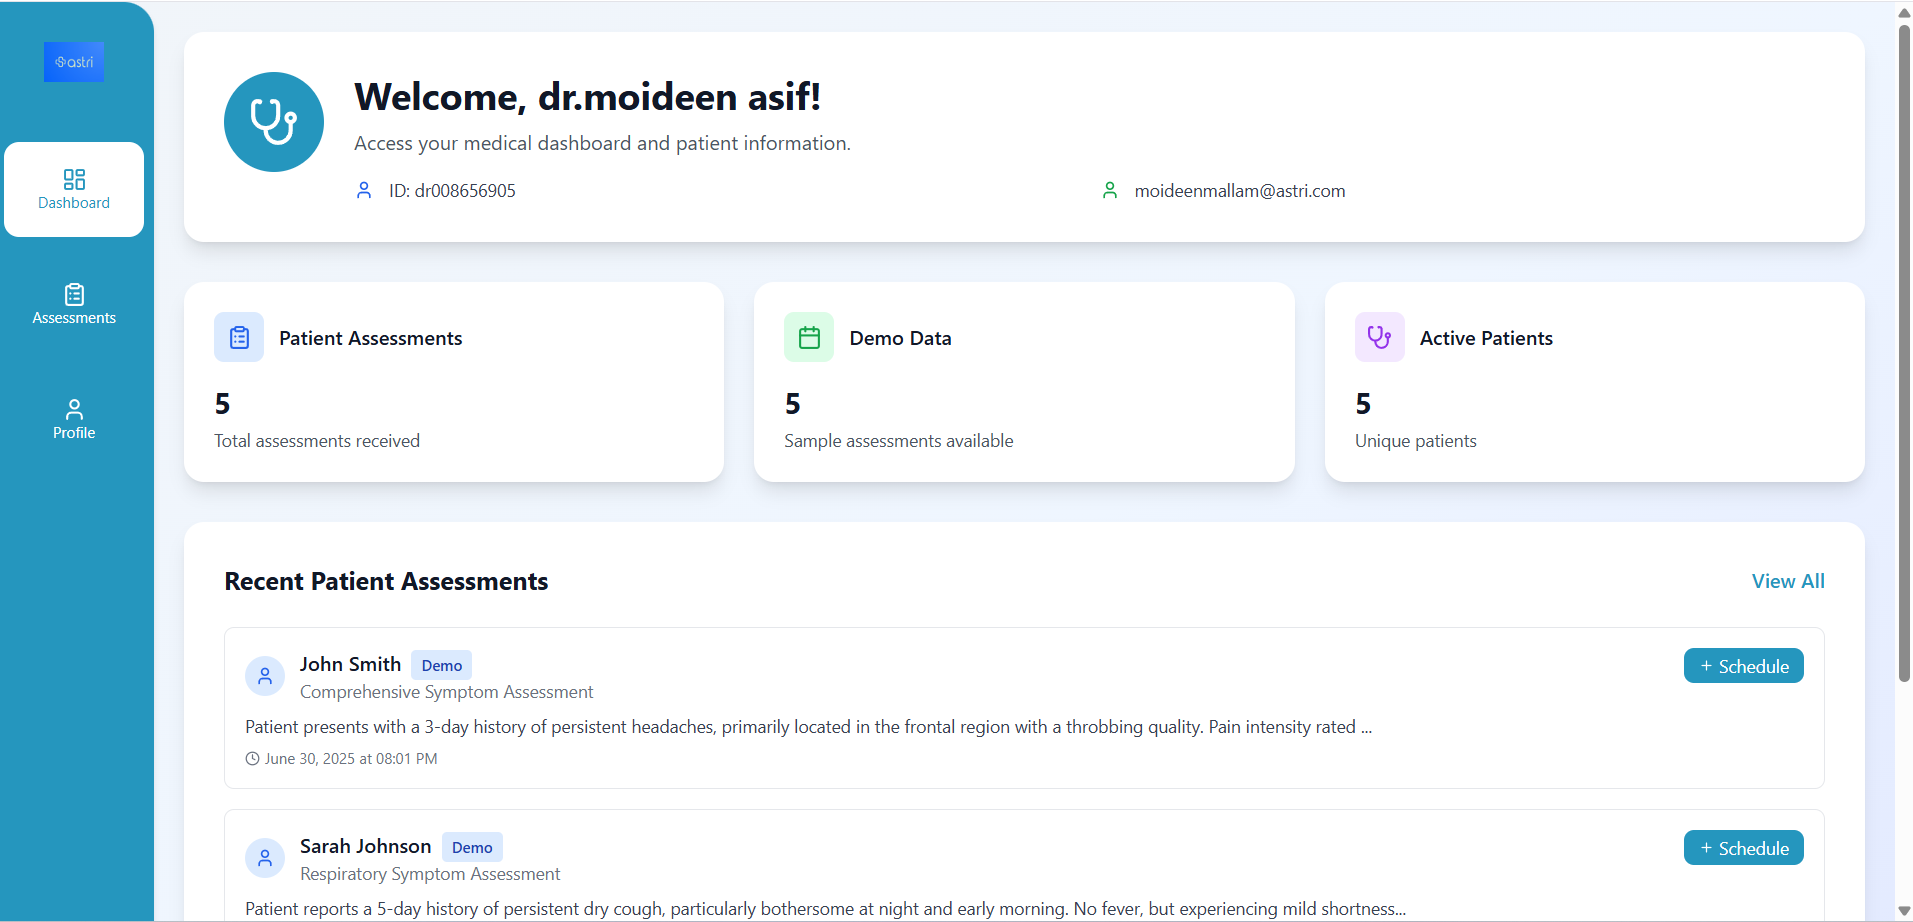Click the scrollbar down arrow

coord(1904,911)
